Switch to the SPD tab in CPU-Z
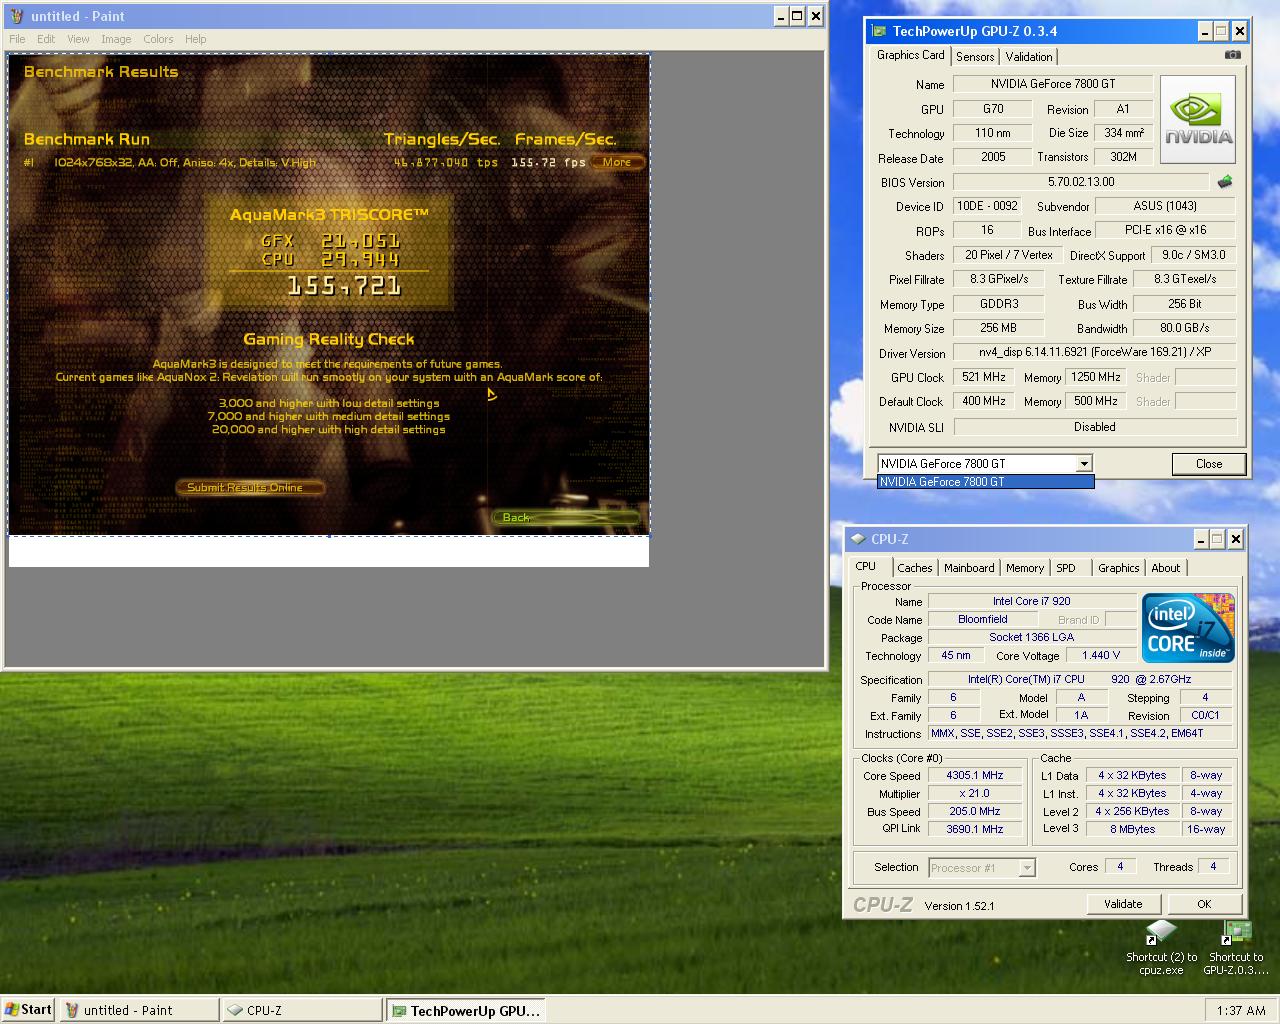Screen dimensions: 1280x1024 (x=1066, y=568)
